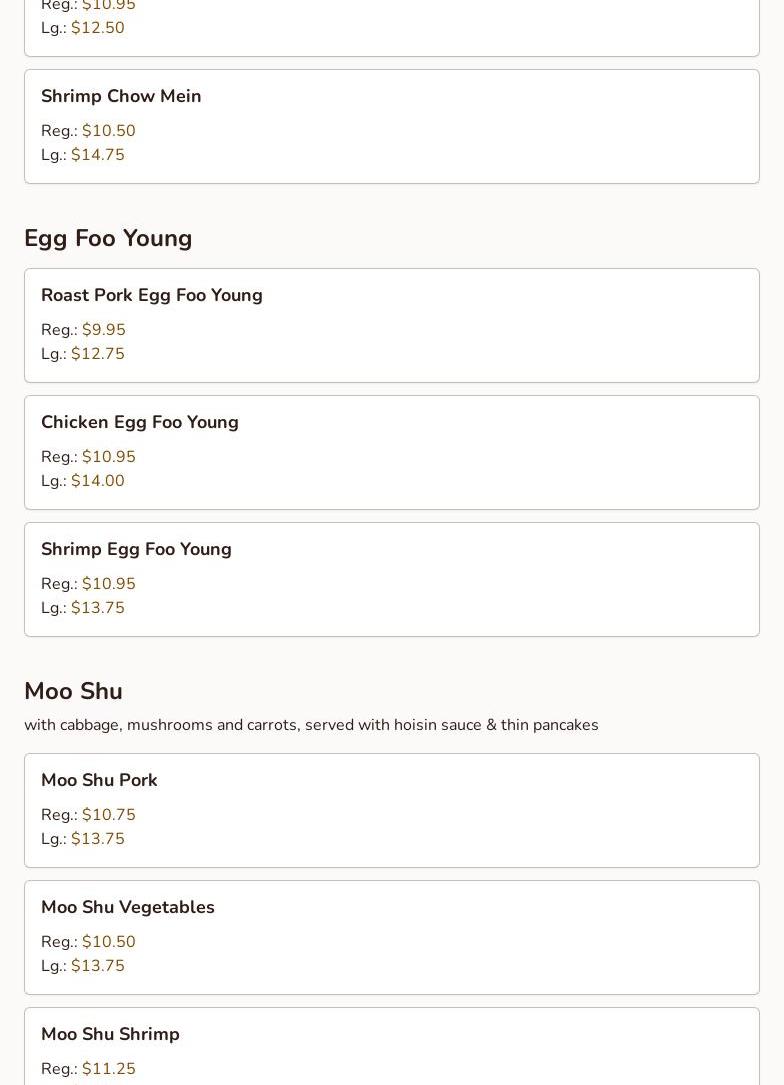Choose Moo Shu Vegetables regular price $10.50
This screenshot has width=784, height=1085.
(x=108, y=942)
